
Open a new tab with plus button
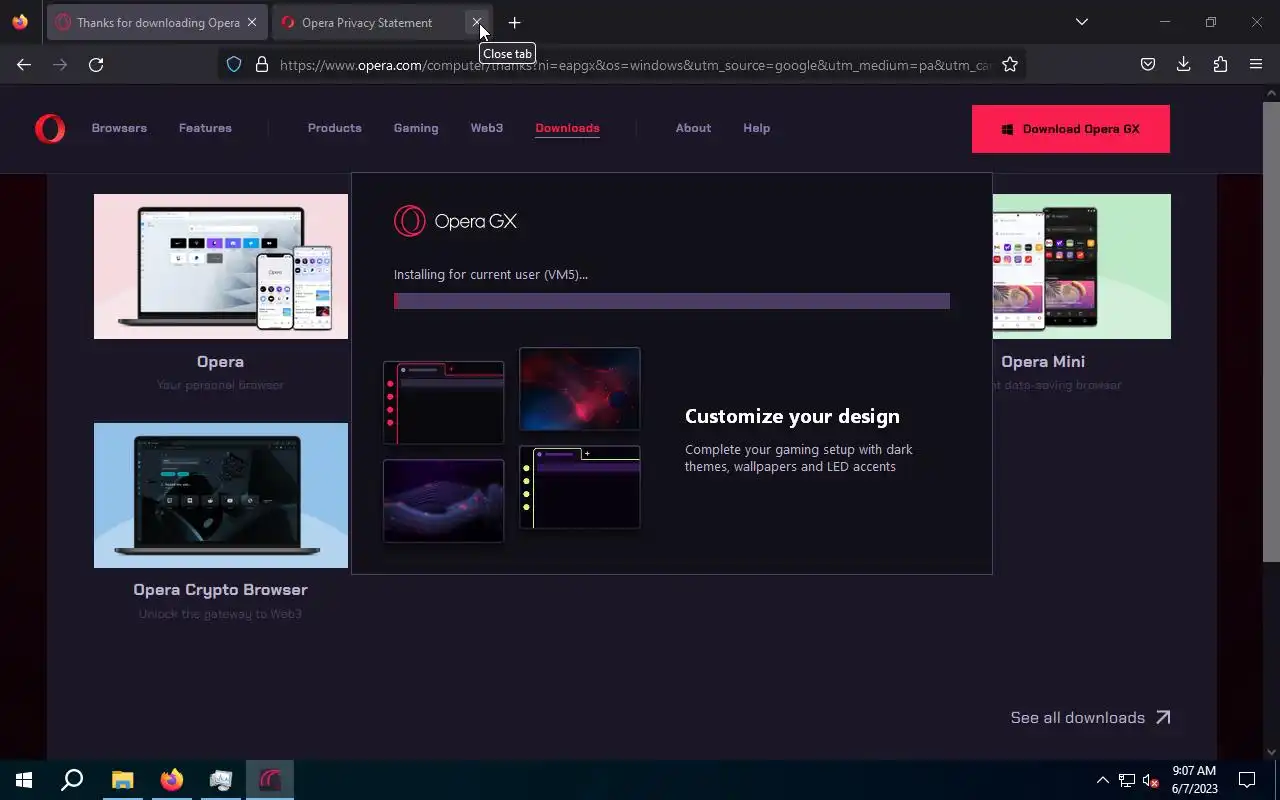(x=514, y=22)
